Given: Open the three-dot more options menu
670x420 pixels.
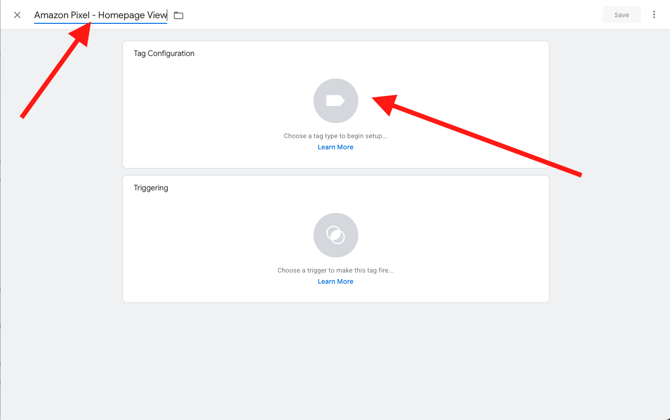Looking at the screenshot, I should [x=654, y=15].
